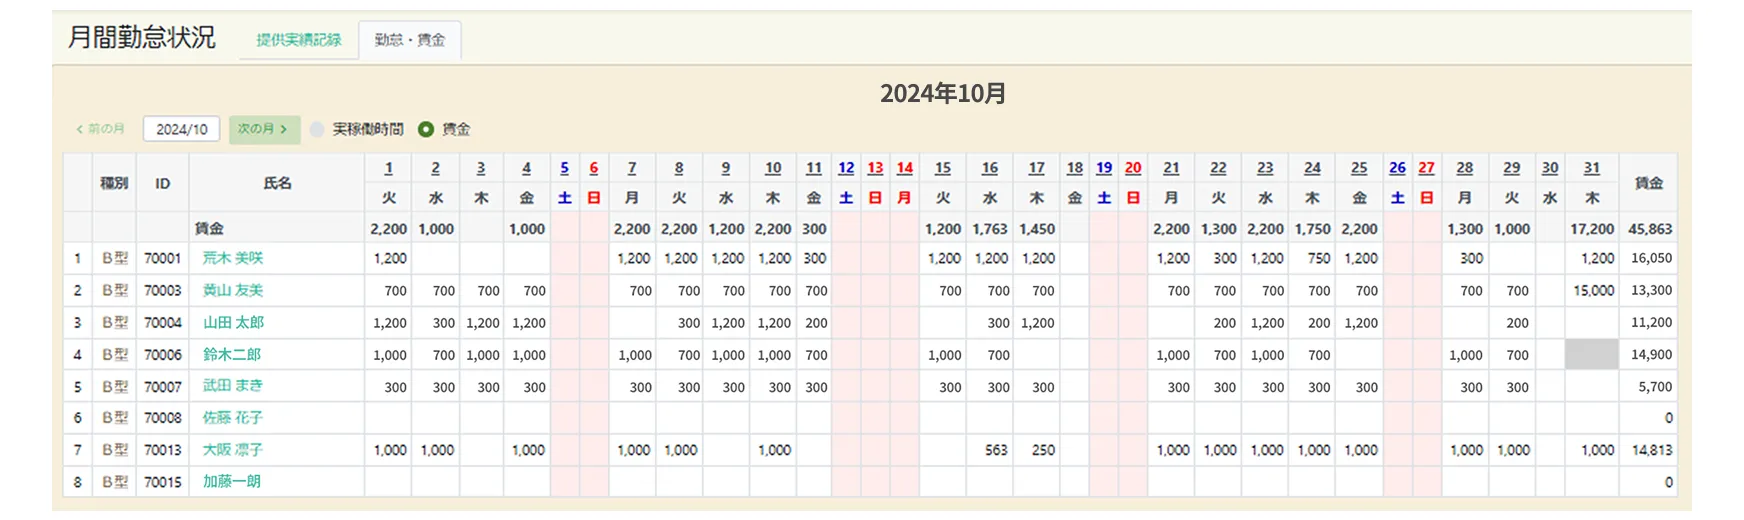Screen dimensions: 1744x520
Task: Open employee link 山田 太郎
Action: [233, 322]
